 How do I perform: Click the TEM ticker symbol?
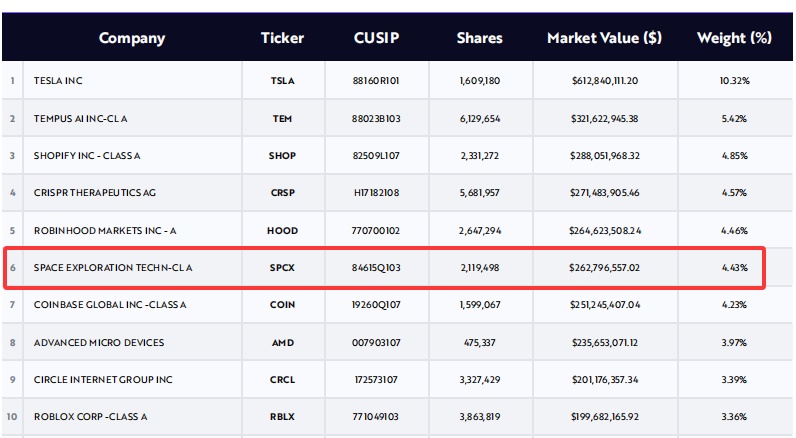(282, 119)
